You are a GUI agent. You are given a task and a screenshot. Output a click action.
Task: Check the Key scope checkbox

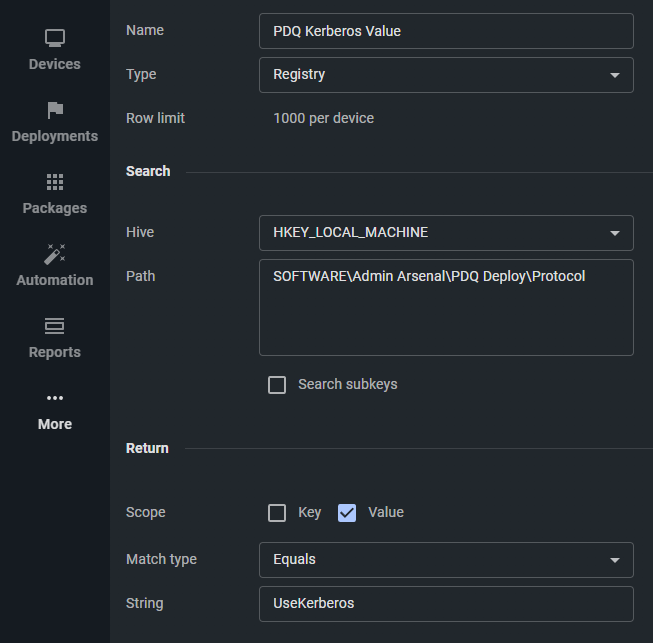277,513
